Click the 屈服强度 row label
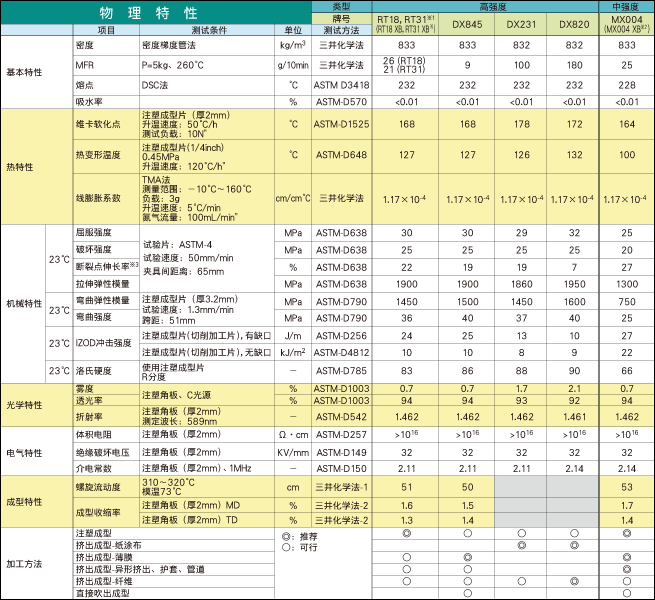Image resolution: width=655 pixels, height=600 pixels. pos(94,232)
